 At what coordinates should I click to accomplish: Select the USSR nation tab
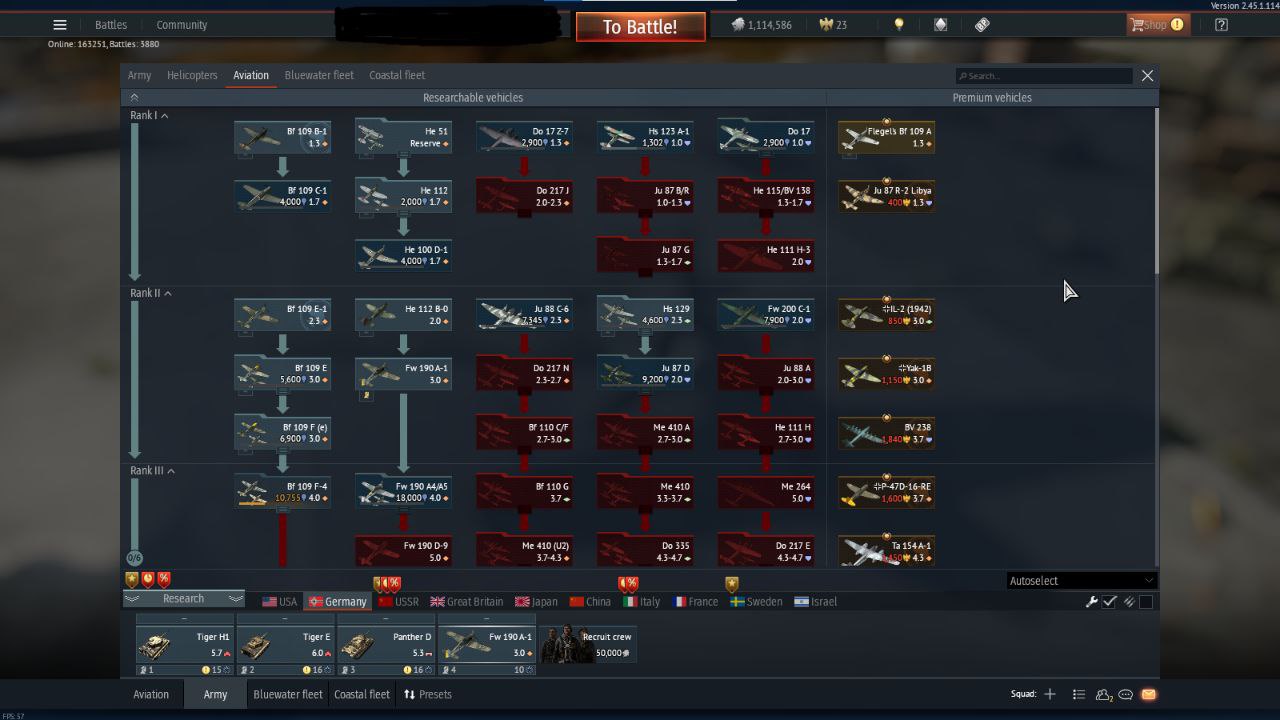tap(398, 602)
